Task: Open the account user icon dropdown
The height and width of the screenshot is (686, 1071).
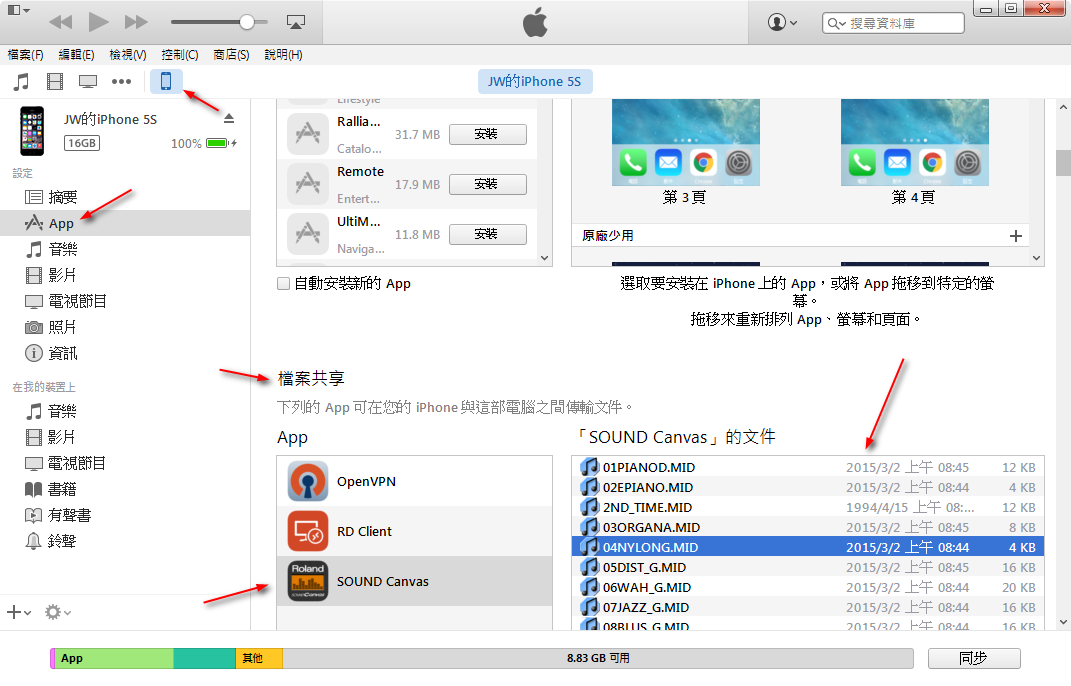Action: tap(782, 23)
